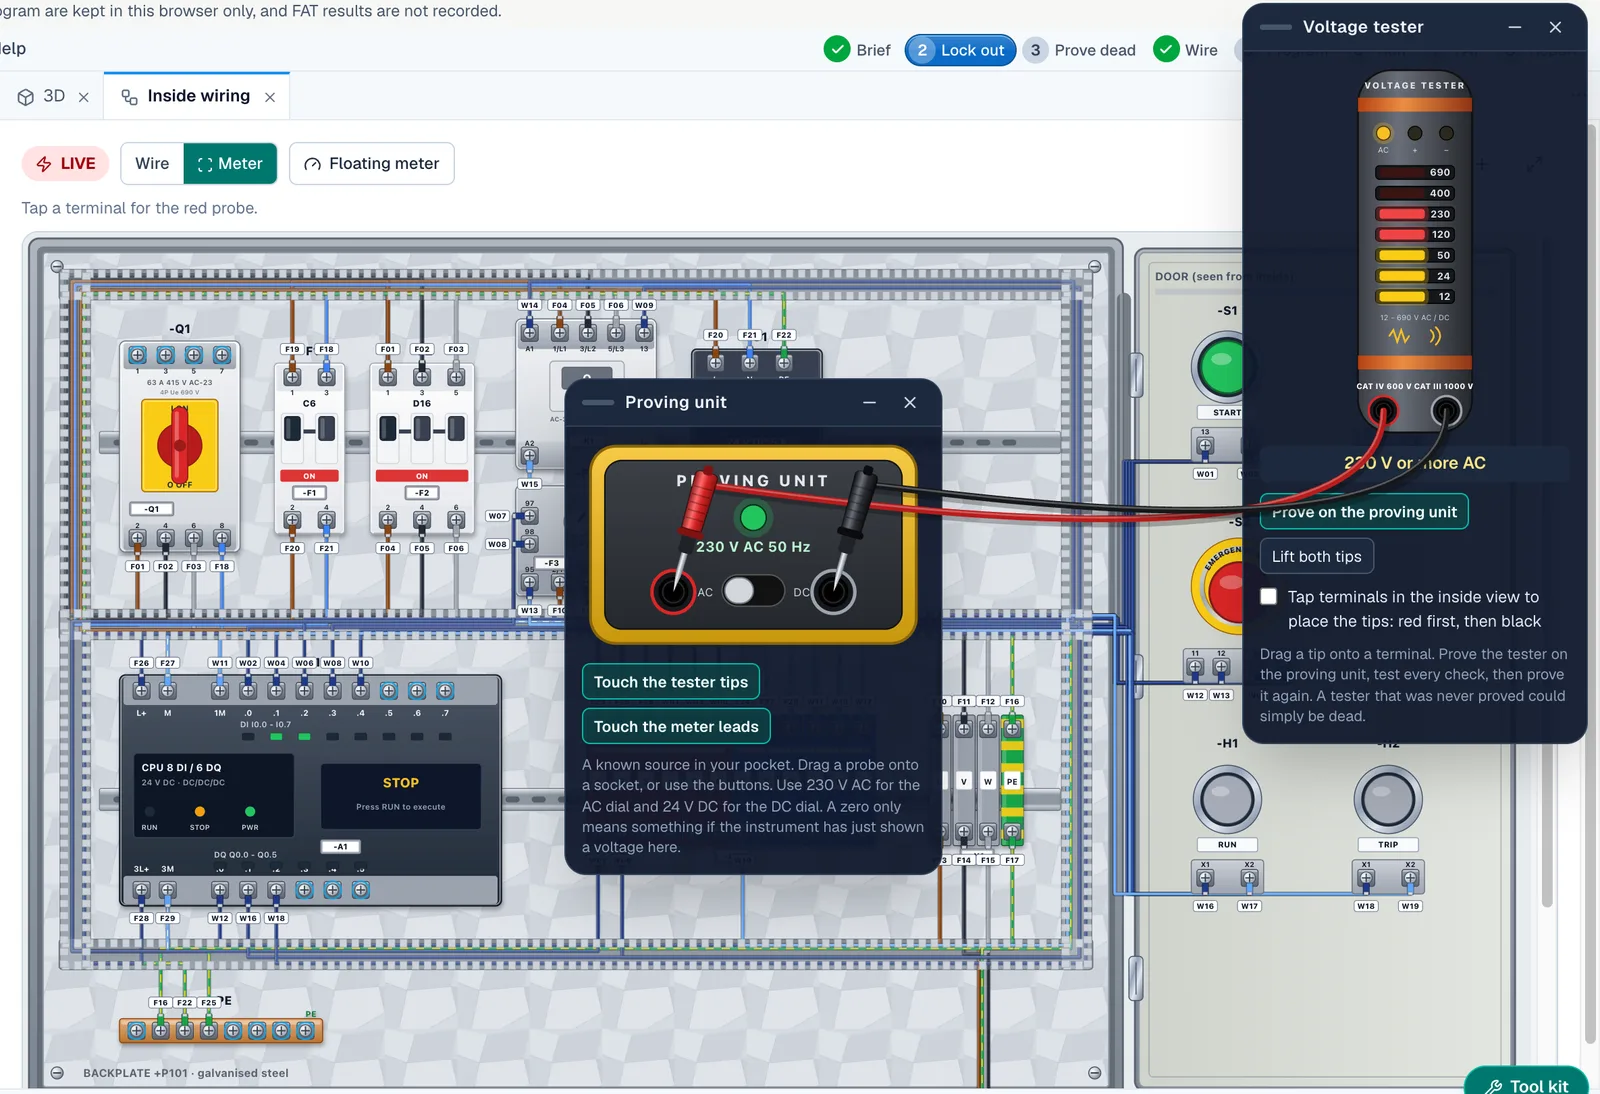This screenshot has height=1094, width=1600.
Task: Click the tester's red probe socket
Action: pyautogui.click(x=1383, y=410)
